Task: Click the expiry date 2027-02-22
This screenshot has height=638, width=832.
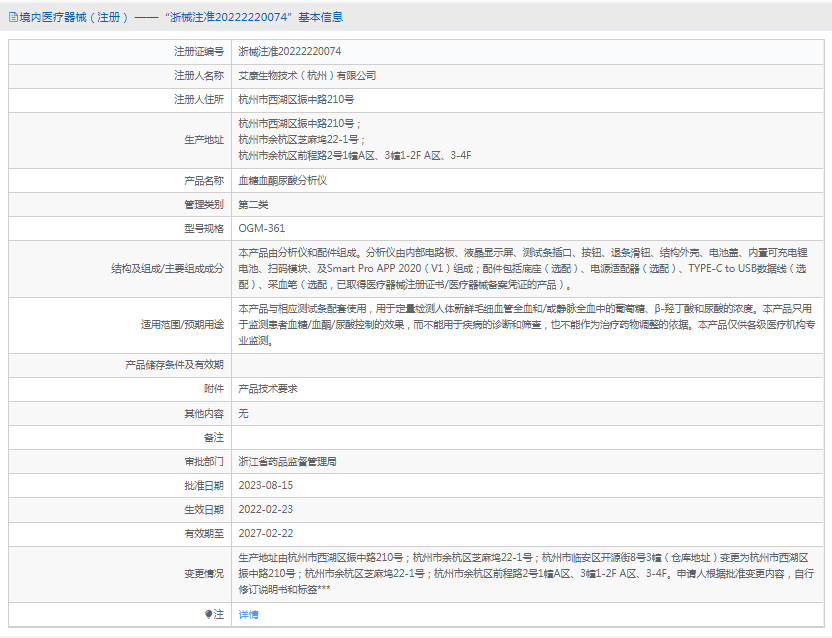Action: pyautogui.click(x=266, y=533)
